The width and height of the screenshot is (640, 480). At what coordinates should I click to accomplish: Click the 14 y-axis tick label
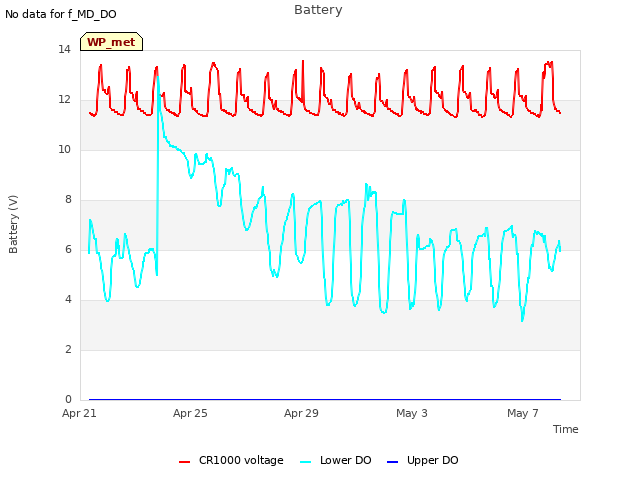pos(64,49)
